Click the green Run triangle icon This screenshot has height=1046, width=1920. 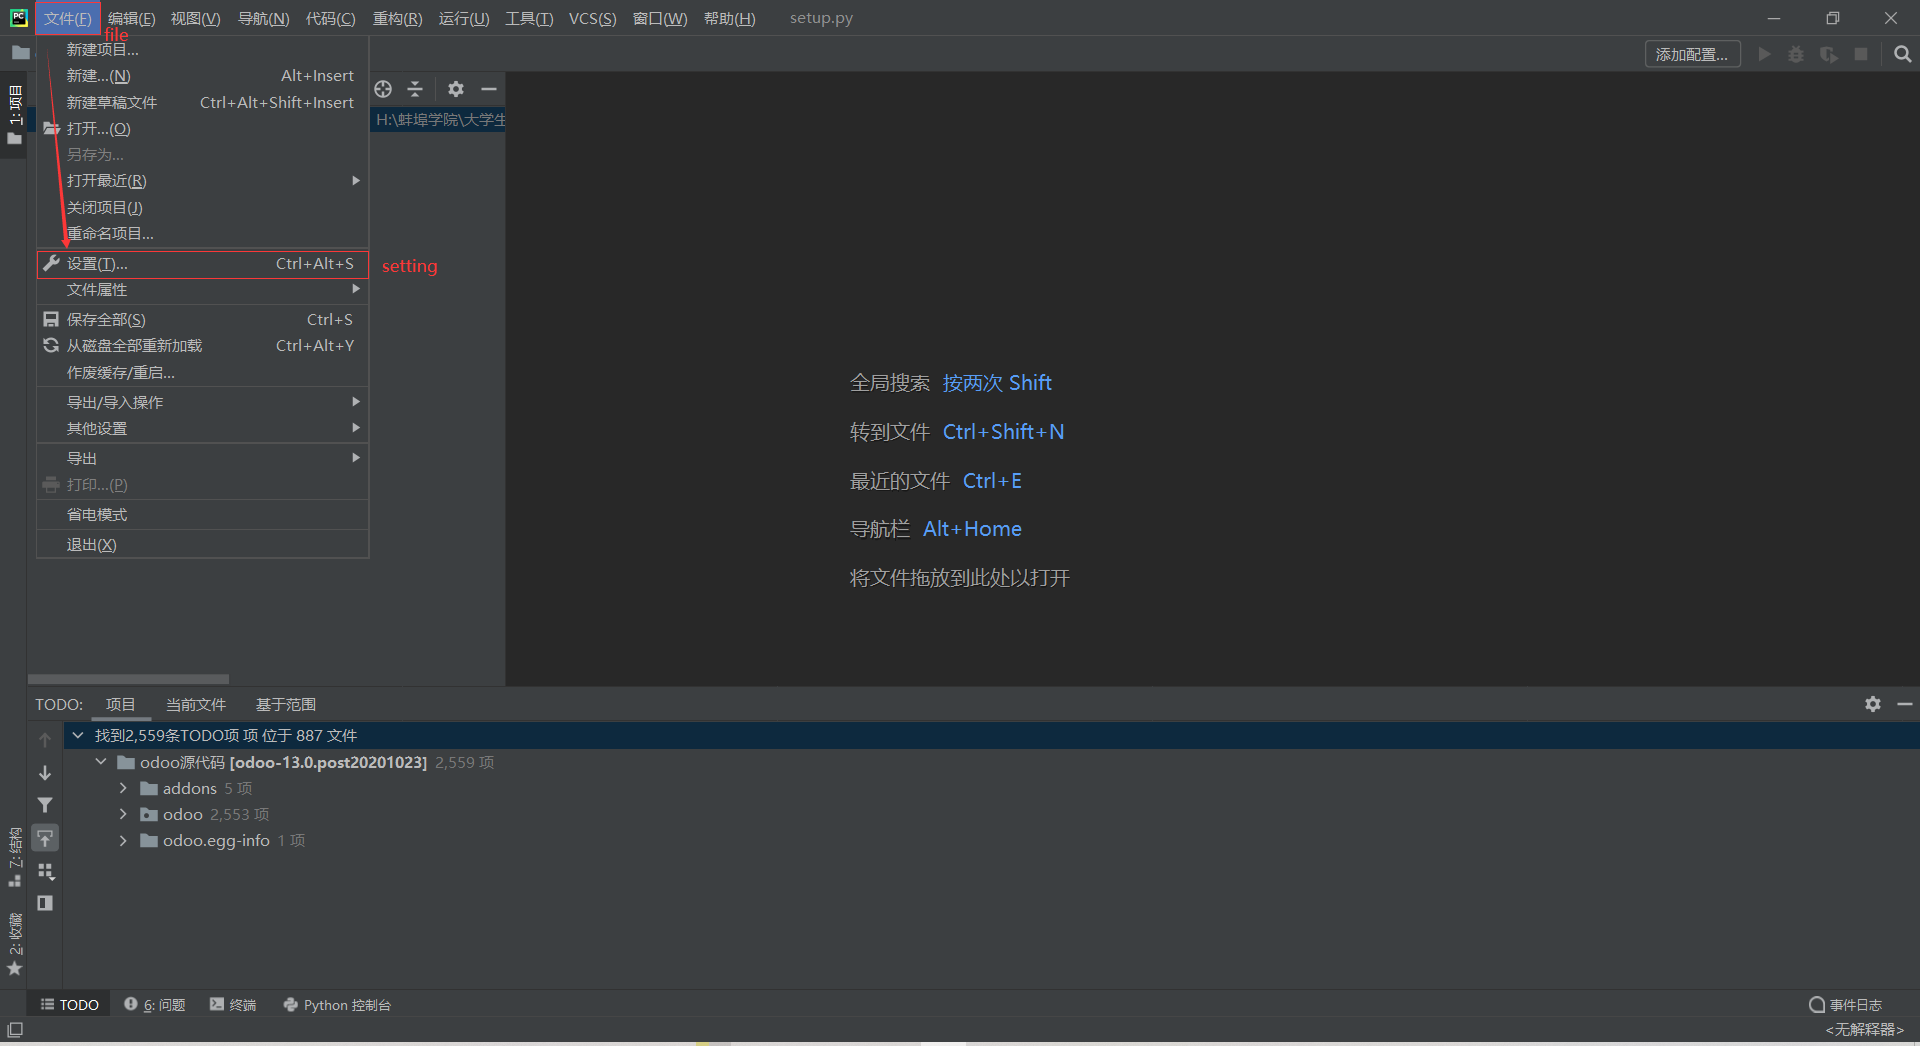1764,54
